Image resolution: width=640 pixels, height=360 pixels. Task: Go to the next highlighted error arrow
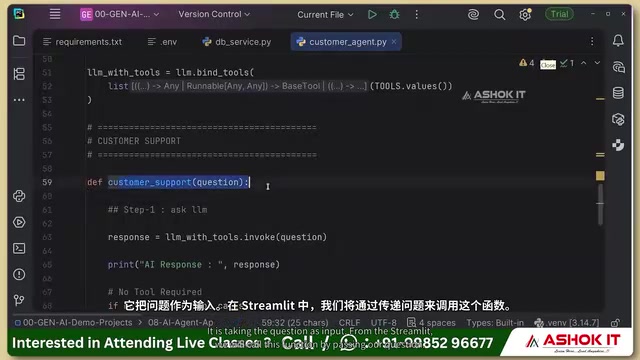click(x=597, y=63)
